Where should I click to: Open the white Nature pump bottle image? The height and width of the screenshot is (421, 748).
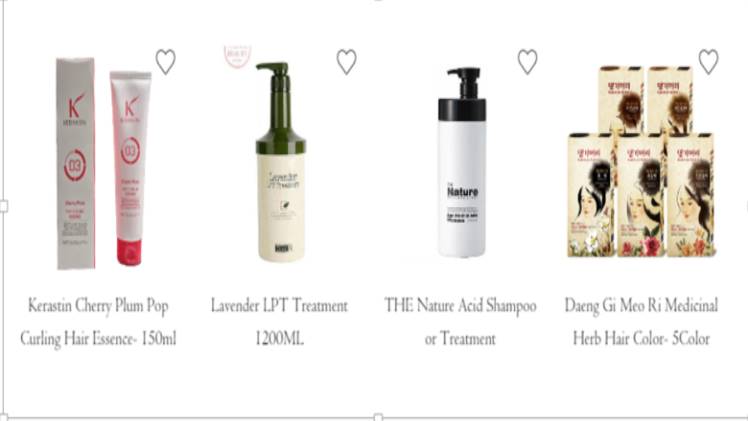(x=462, y=163)
